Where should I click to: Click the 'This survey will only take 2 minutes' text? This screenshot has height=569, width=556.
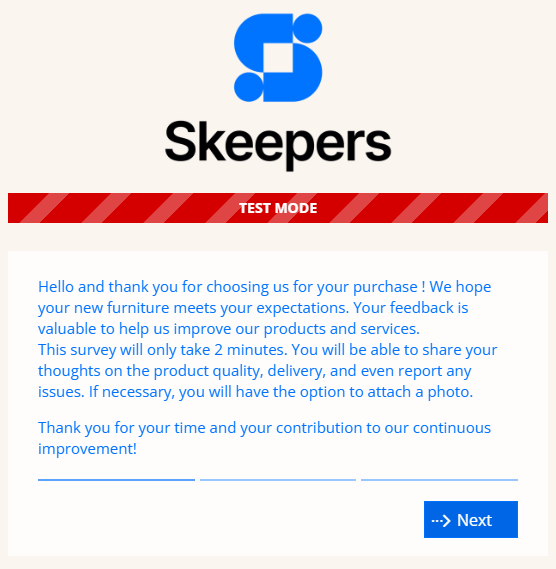click(163, 350)
